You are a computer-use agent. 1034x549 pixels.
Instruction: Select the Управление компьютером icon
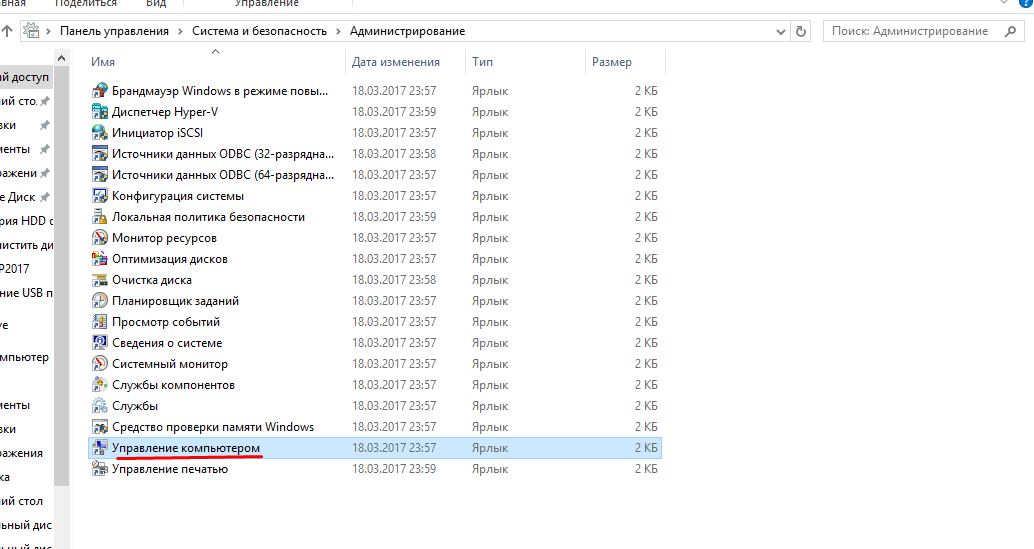click(99, 448)
